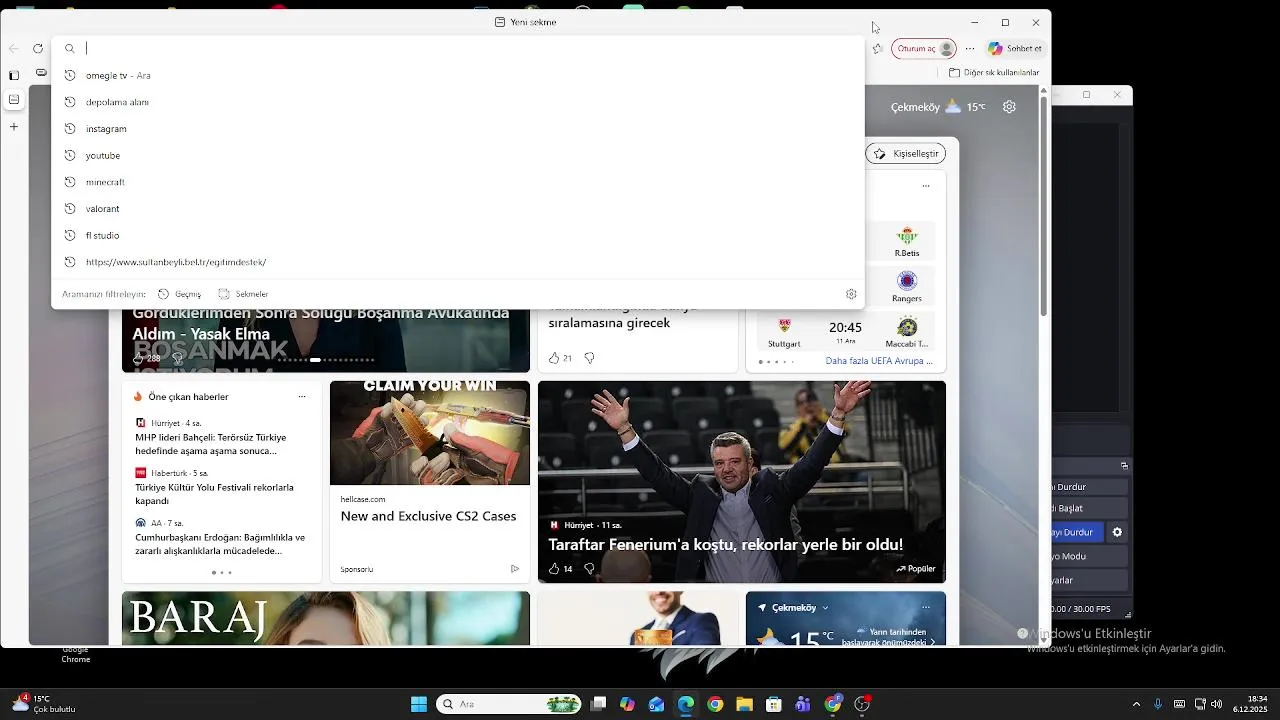Click the Popüler trending tag
1280x720 pixels.
[x=916, y=569]
